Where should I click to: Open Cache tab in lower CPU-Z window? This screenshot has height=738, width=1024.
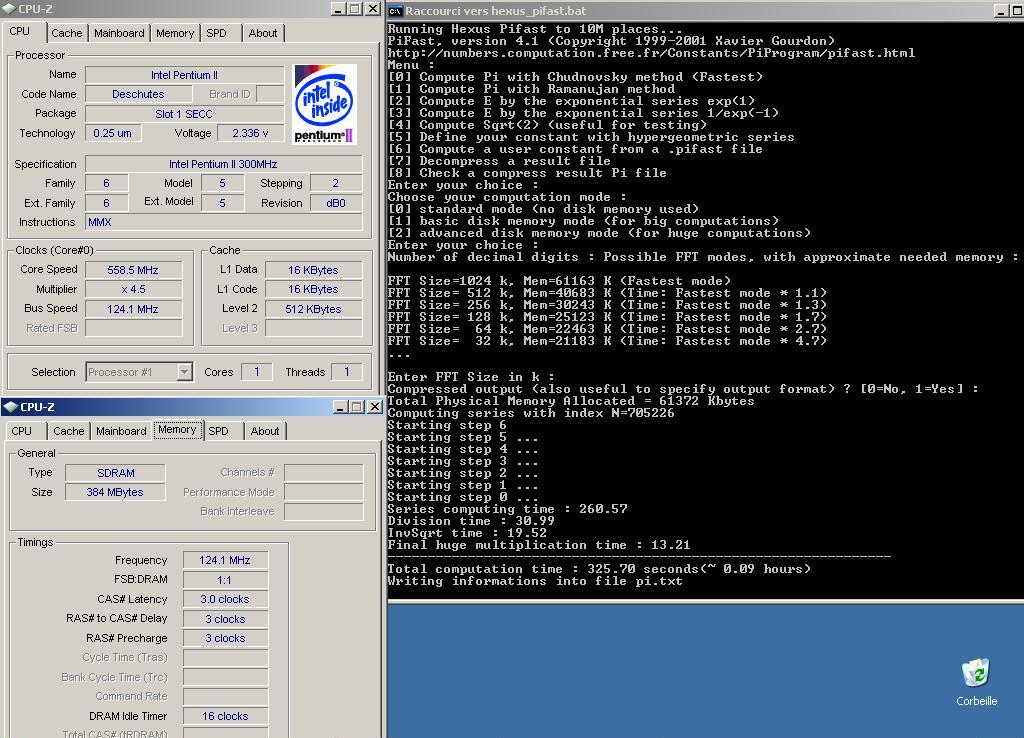[x=69, y=431]
